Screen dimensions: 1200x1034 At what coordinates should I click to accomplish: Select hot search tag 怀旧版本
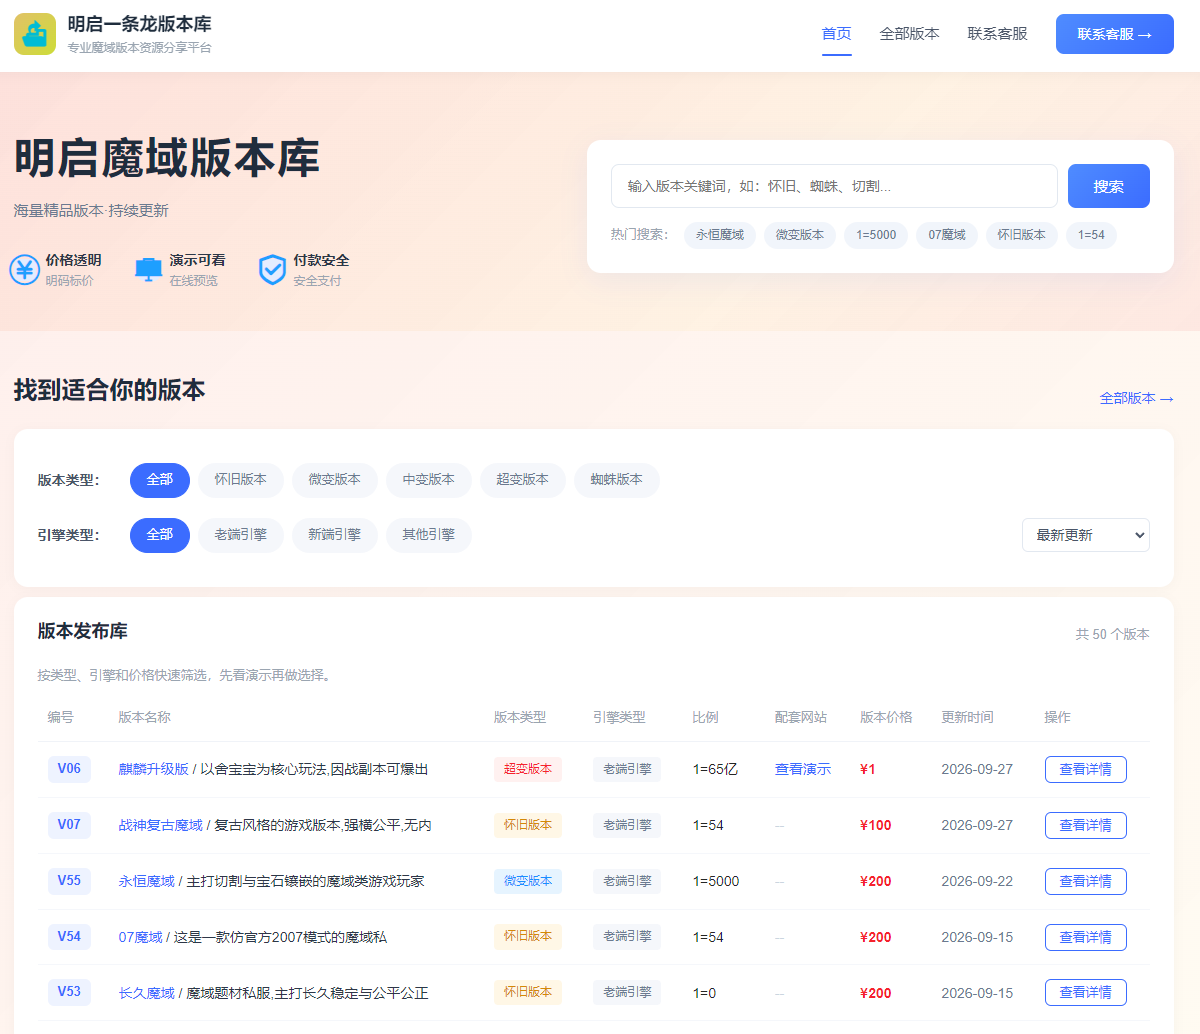pos(1021,235)
